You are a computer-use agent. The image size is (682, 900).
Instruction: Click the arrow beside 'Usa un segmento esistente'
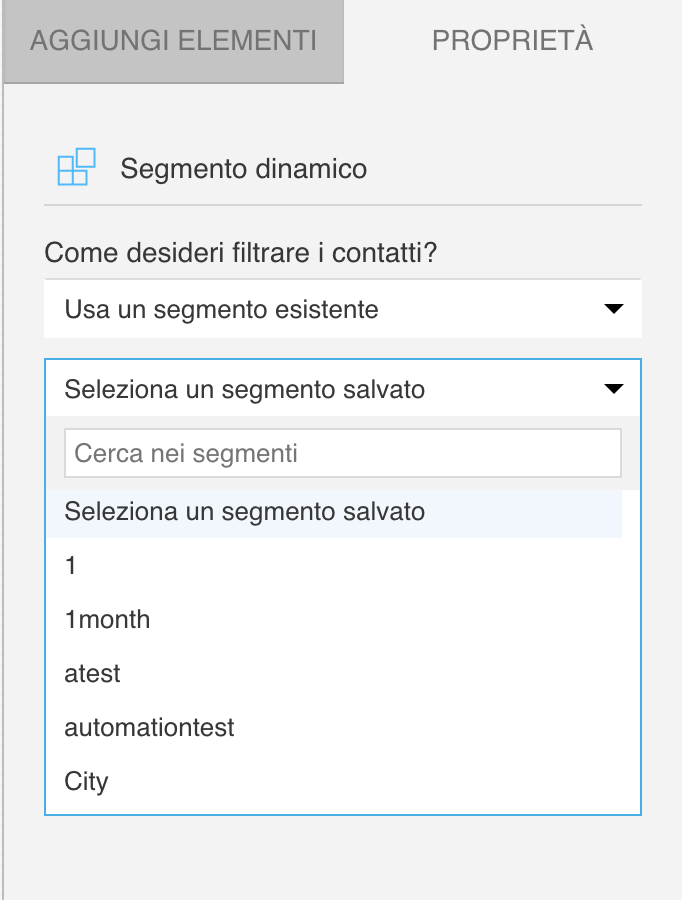coord(614,309)
